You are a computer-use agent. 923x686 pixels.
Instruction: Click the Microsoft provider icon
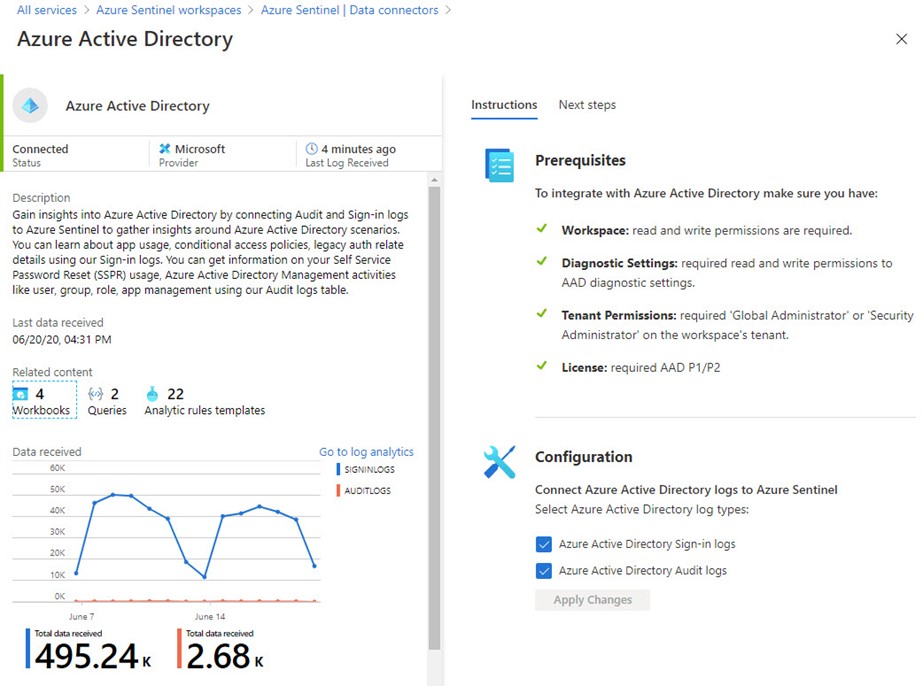click(x=165, y=149)
